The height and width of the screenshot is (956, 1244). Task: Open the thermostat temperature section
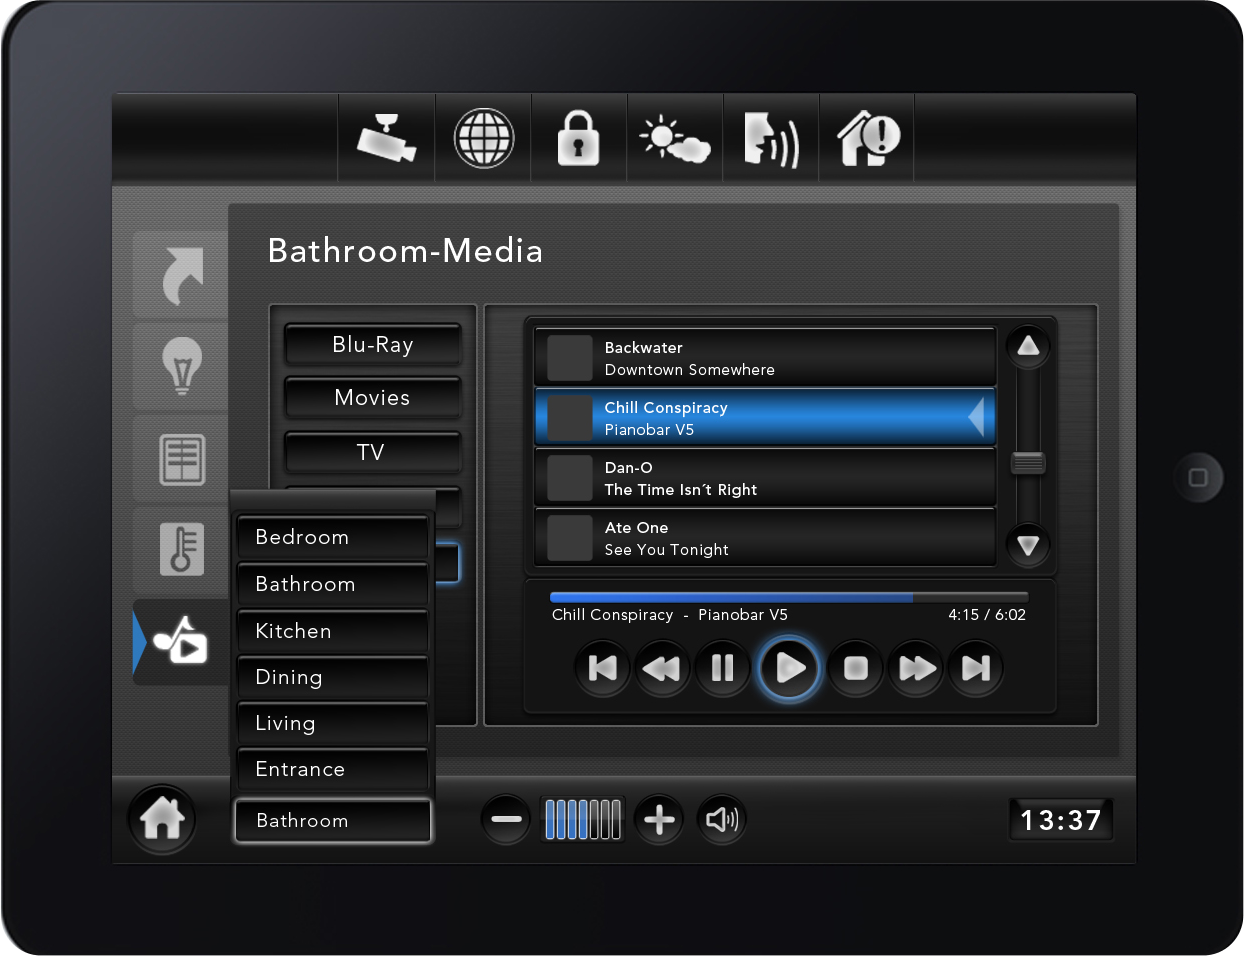[x=181, y=549]
